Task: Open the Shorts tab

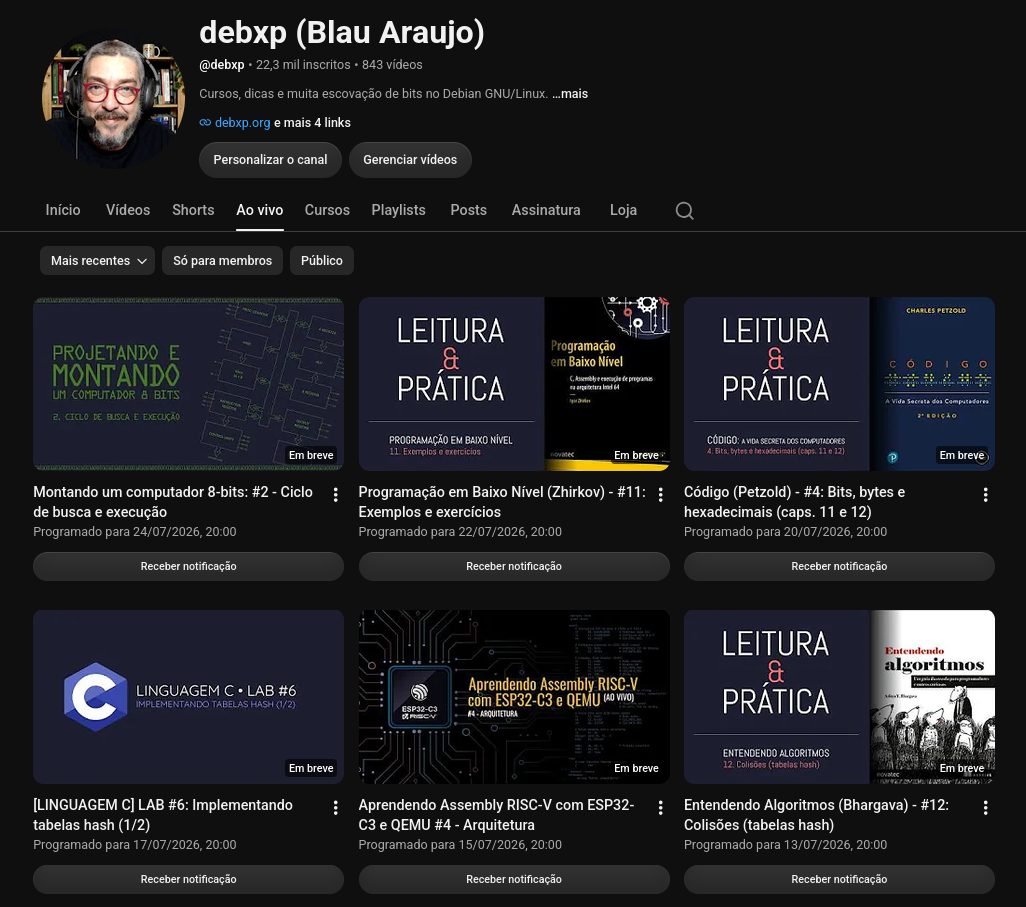Action: tap(193, 210)
